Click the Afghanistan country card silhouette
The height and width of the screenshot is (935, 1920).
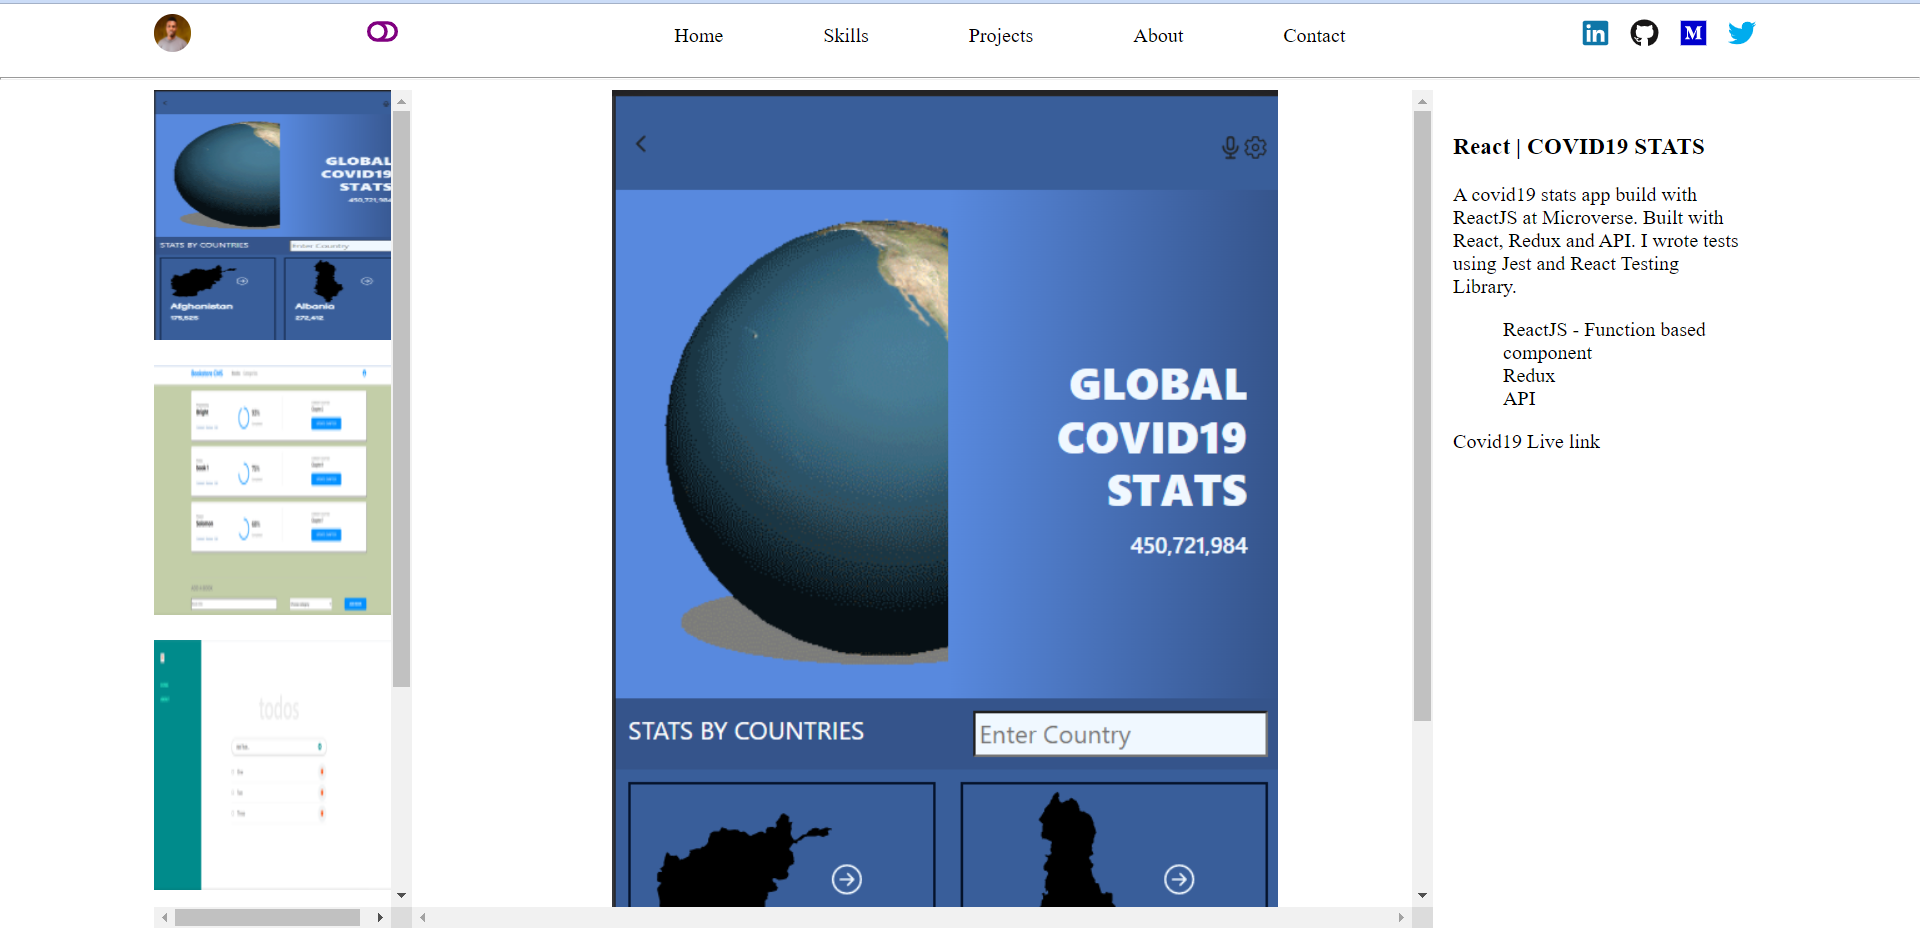(x=743, y=860)
